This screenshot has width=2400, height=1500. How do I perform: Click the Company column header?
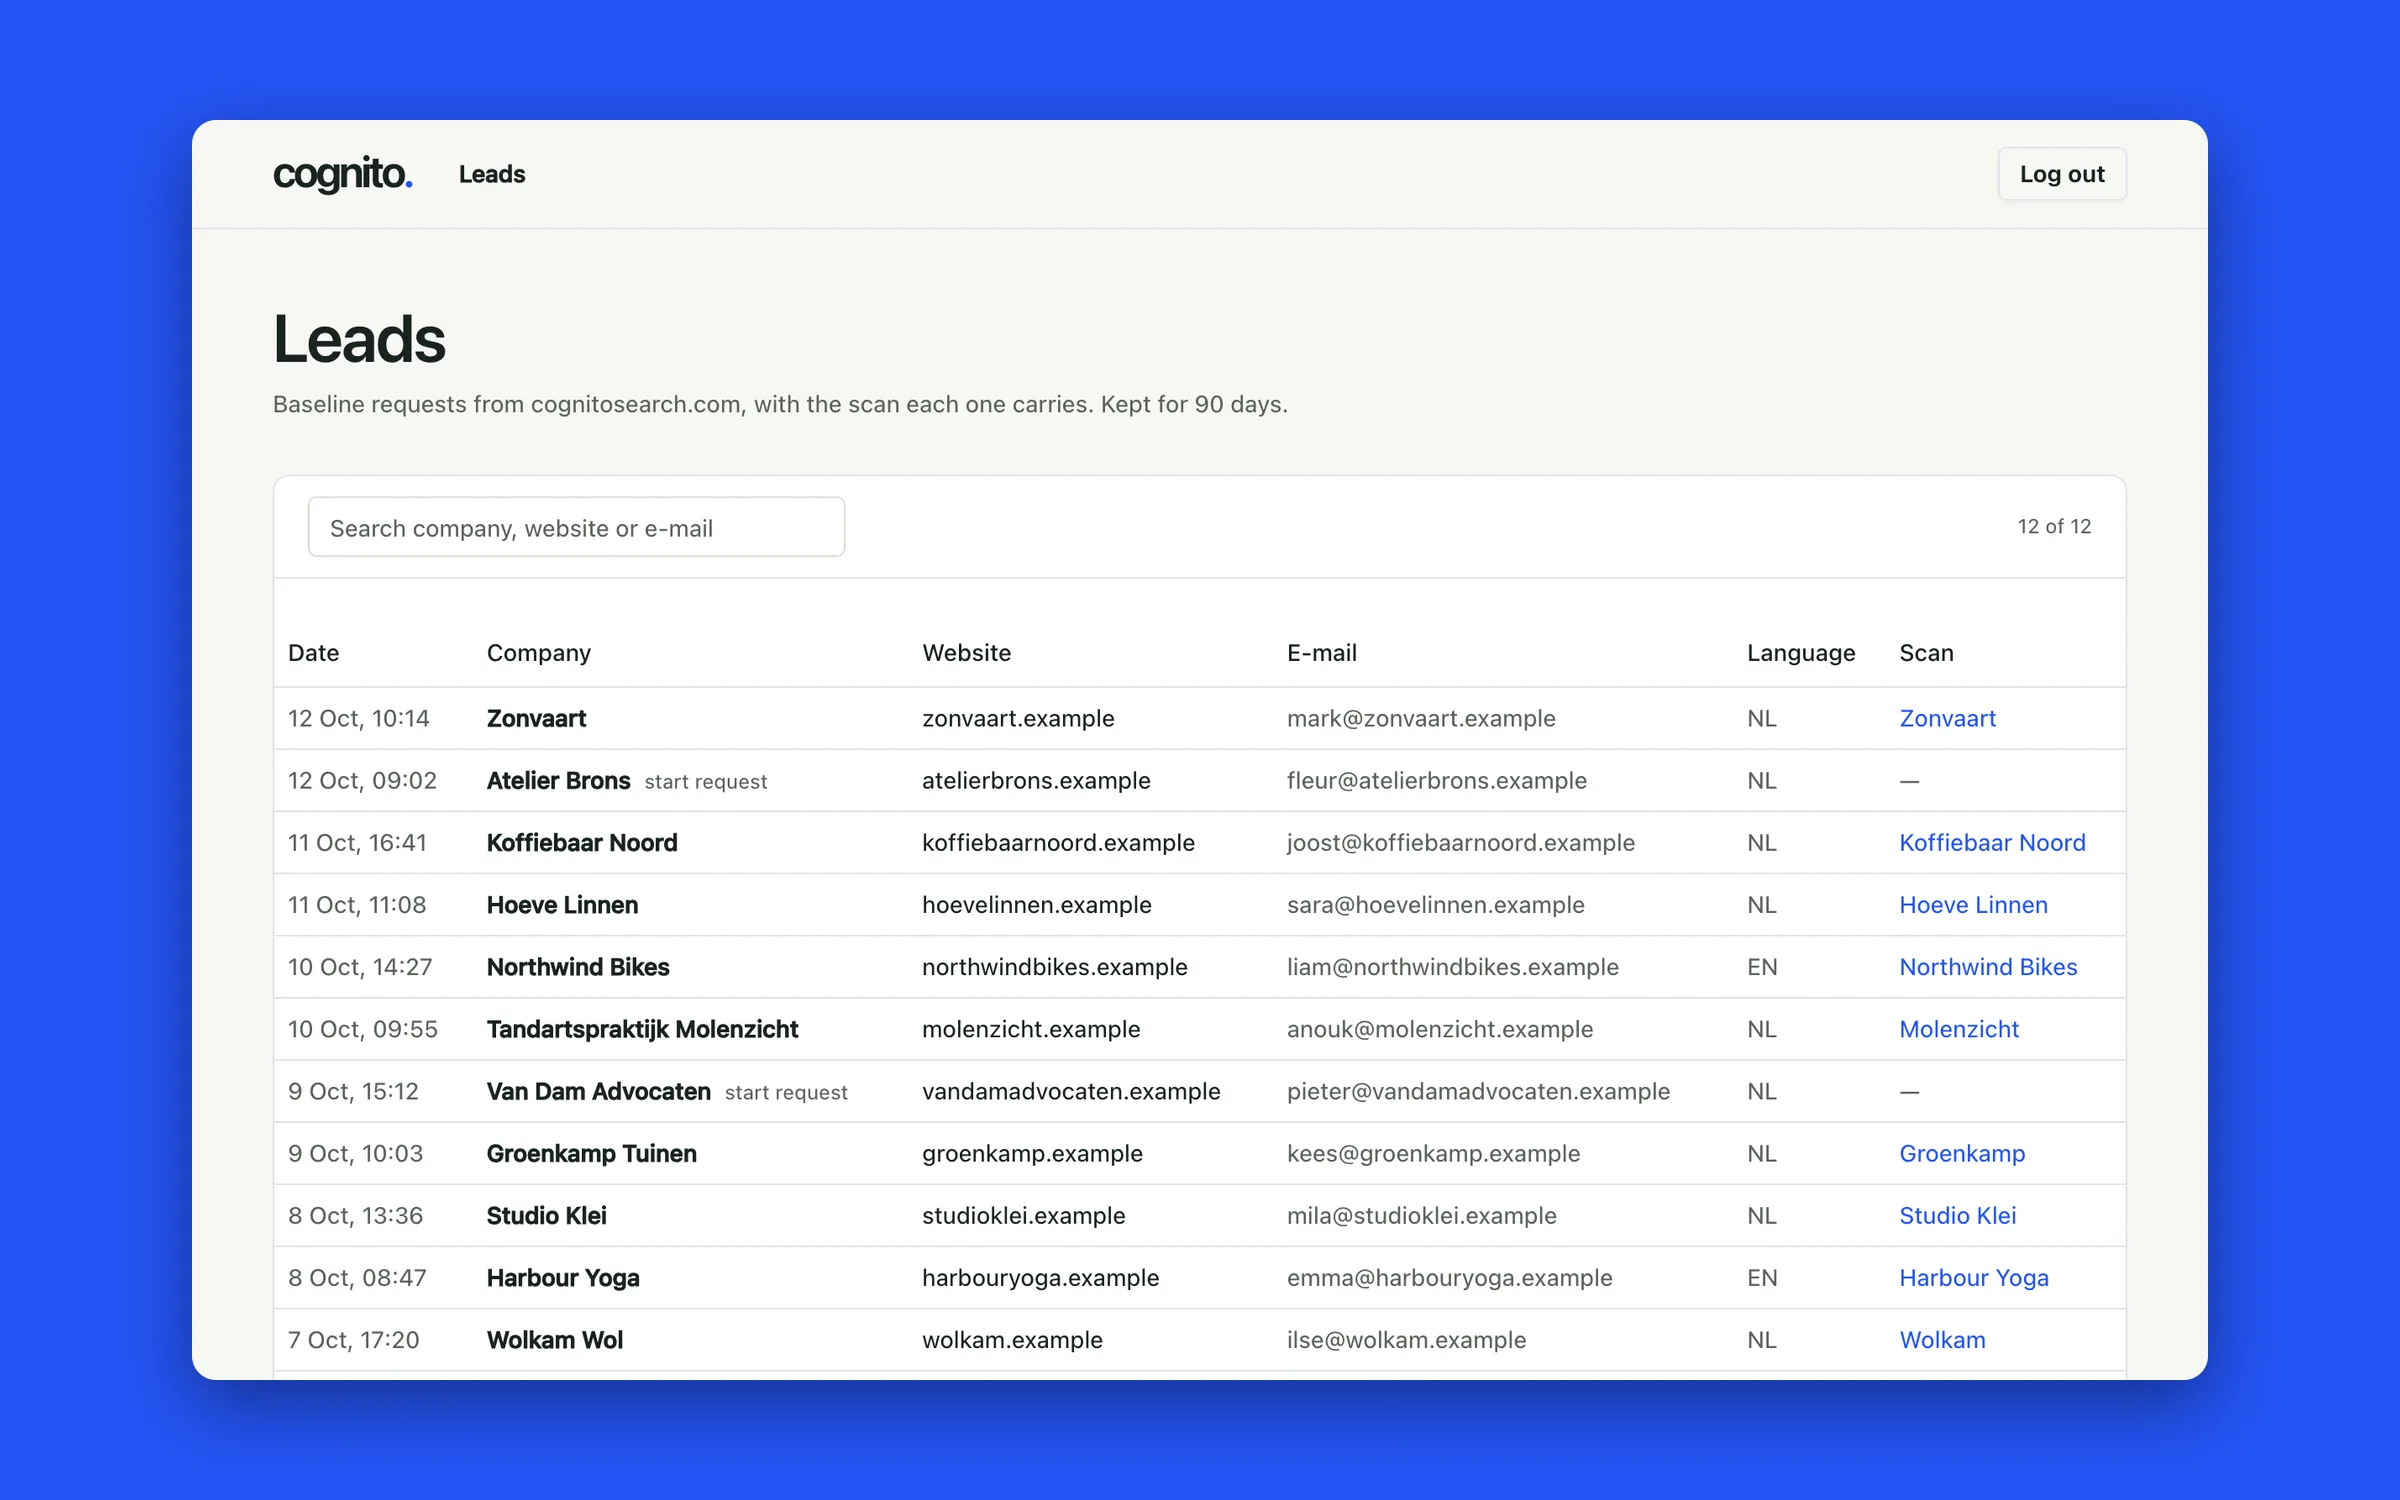[538, 652]
